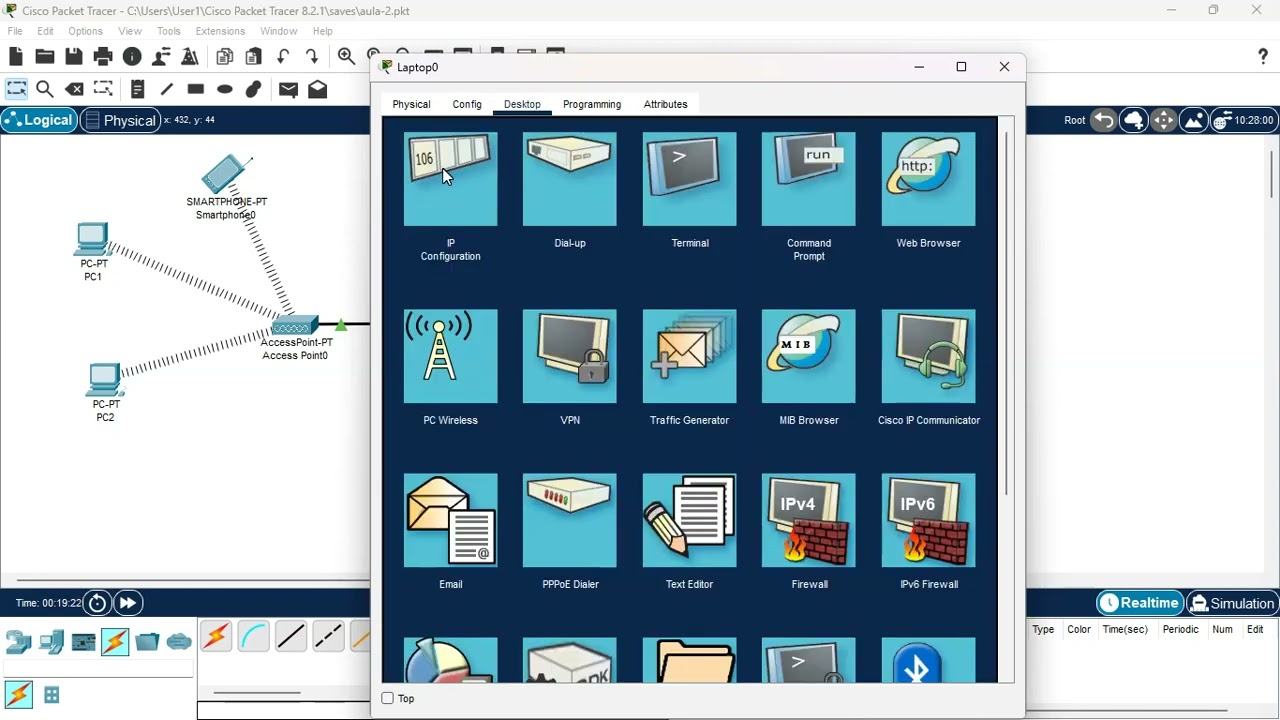
Task: Click the Power Cycle Devices button
Action: [97, 603]
